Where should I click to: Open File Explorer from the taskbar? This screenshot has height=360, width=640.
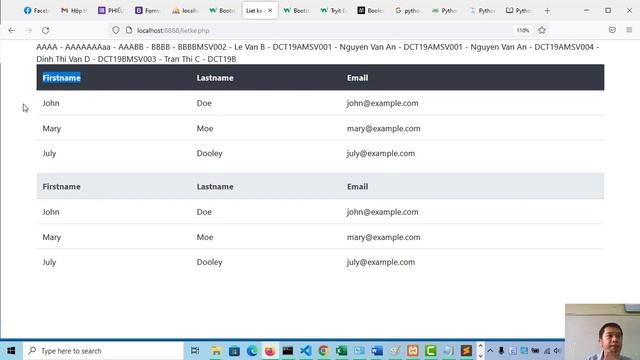pyautogui.click(x=216, y=351)
